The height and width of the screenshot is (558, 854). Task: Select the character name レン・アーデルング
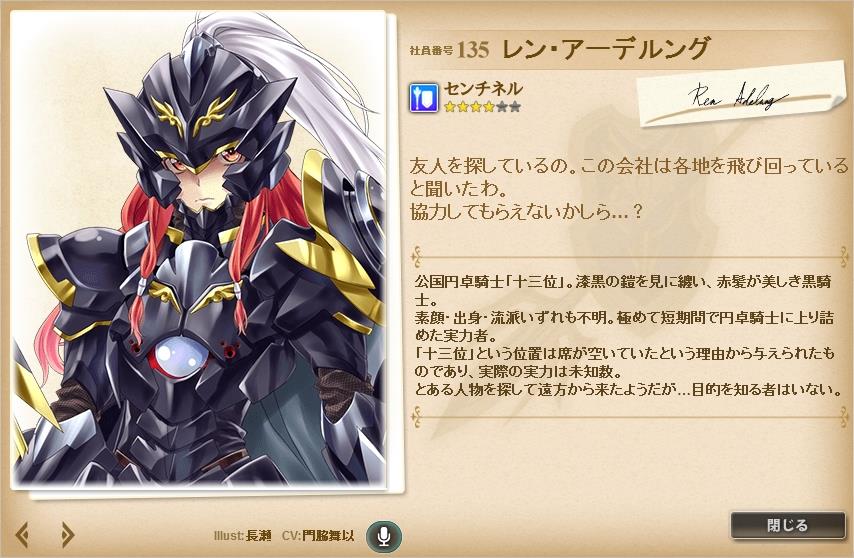(x=606, y=49)
